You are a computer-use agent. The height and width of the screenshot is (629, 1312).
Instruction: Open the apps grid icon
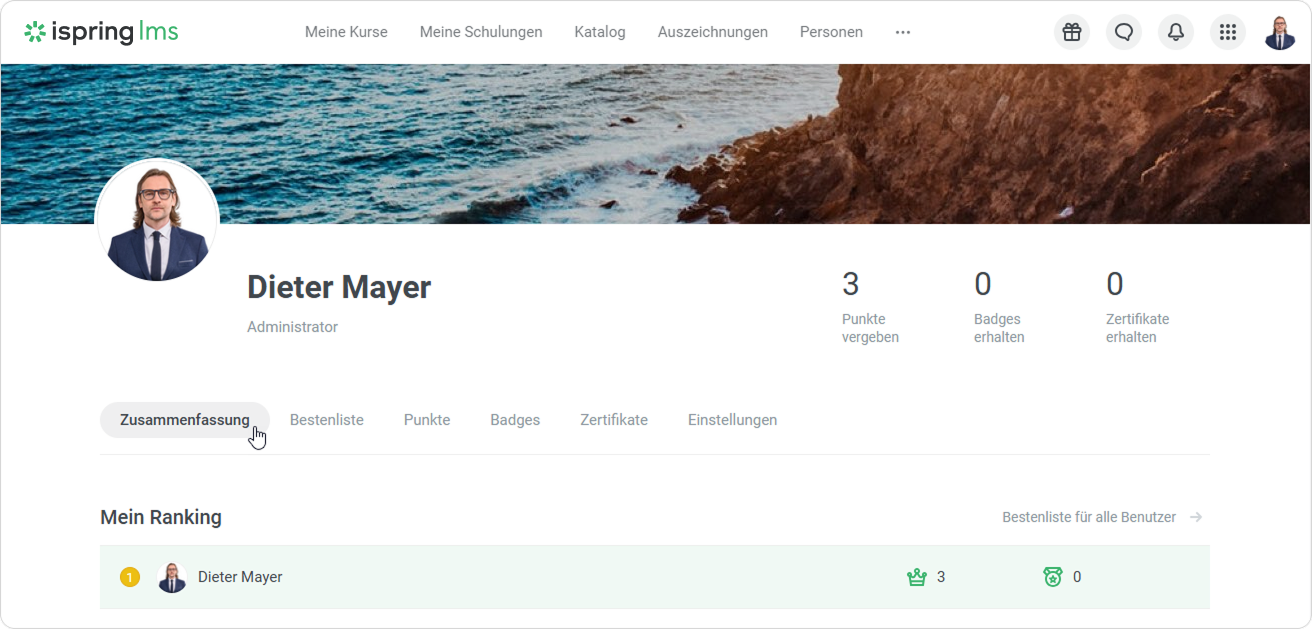(x=1228, y=32)
